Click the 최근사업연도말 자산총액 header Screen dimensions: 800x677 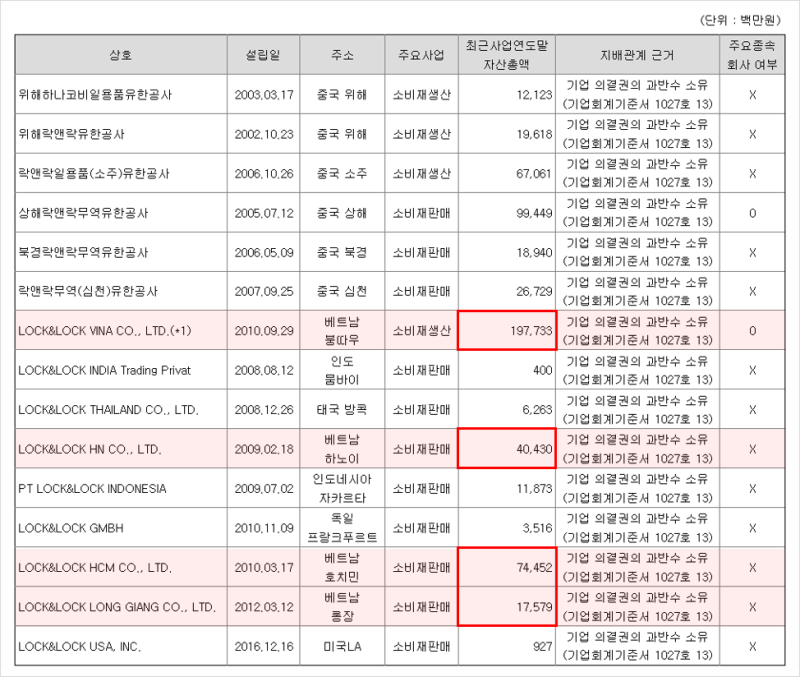(x=507, y=55)
